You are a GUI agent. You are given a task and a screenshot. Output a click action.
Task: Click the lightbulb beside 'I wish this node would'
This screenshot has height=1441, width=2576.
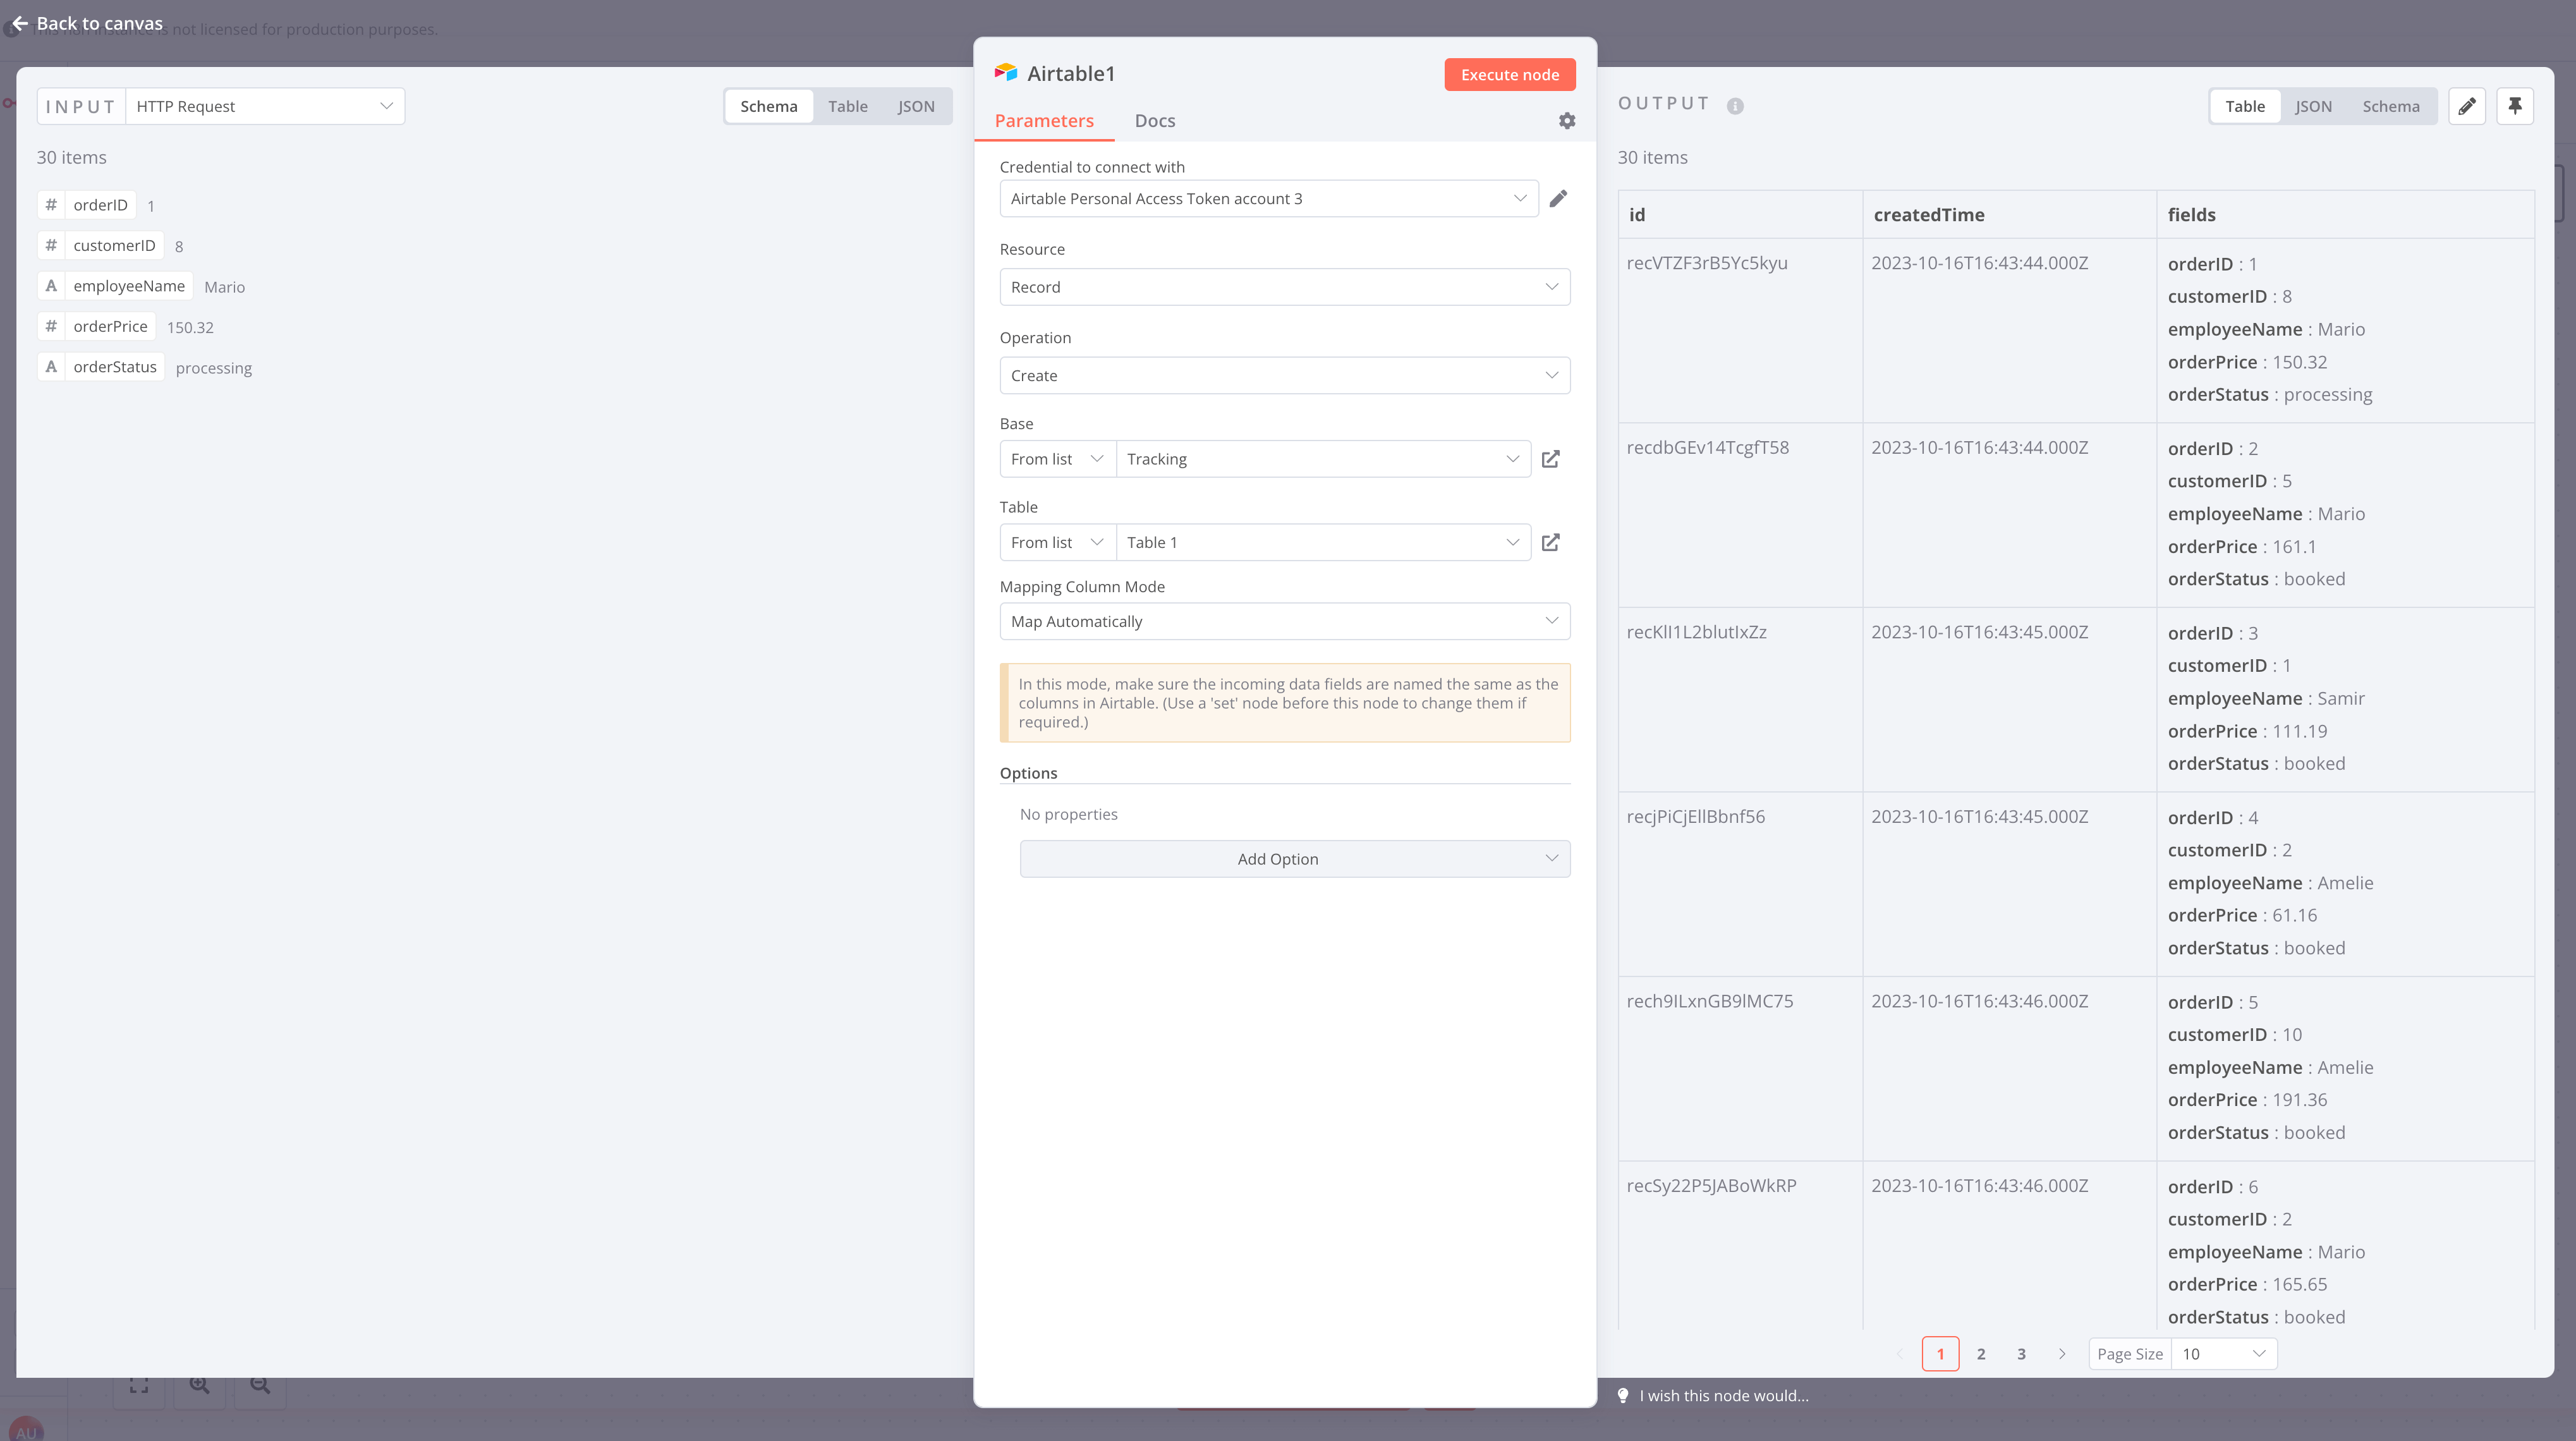(1622, 1395)
